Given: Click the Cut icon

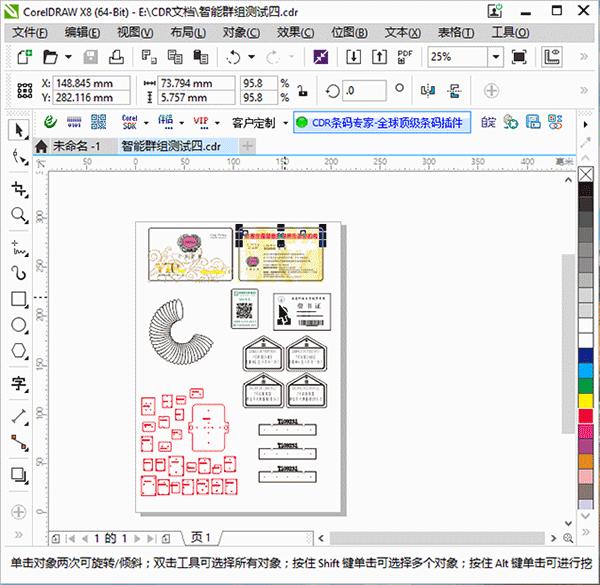Looking at the screenshot, I should (149, 57).
